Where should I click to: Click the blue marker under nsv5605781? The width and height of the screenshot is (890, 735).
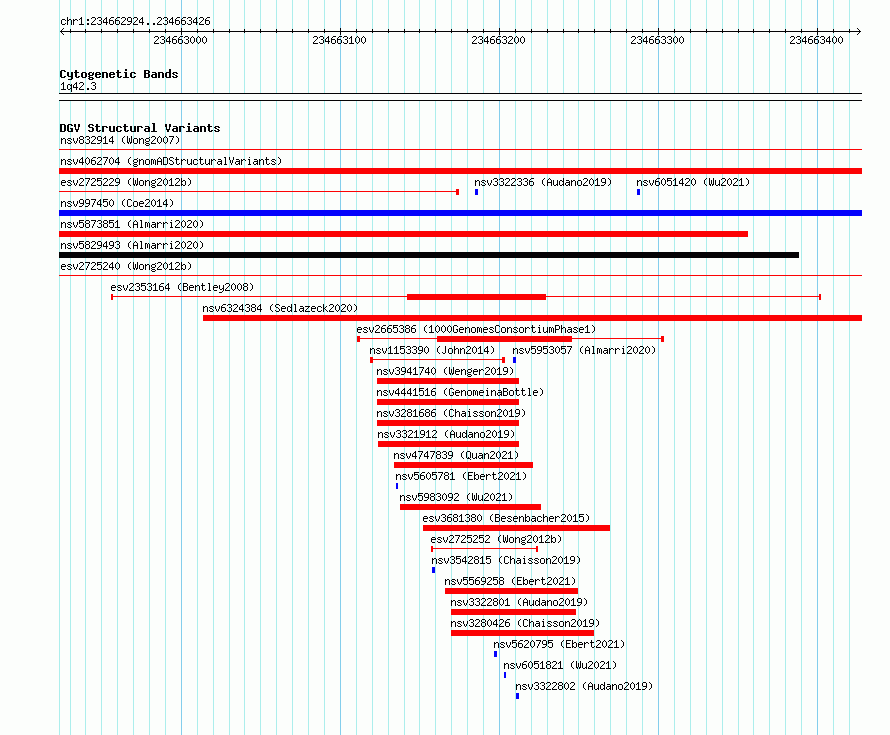[397, 486]
